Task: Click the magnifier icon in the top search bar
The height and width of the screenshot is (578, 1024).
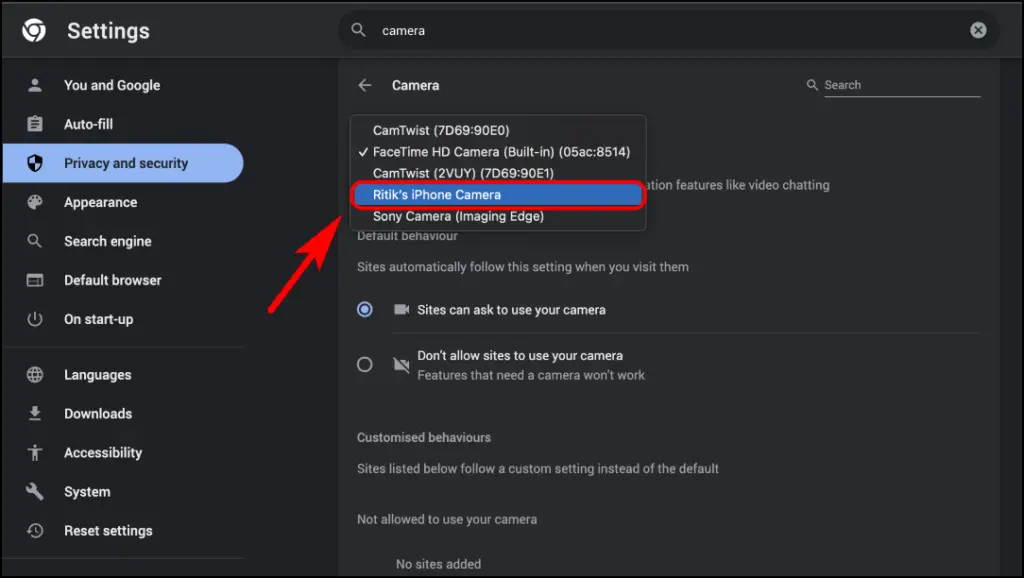Action: point(359,30)
